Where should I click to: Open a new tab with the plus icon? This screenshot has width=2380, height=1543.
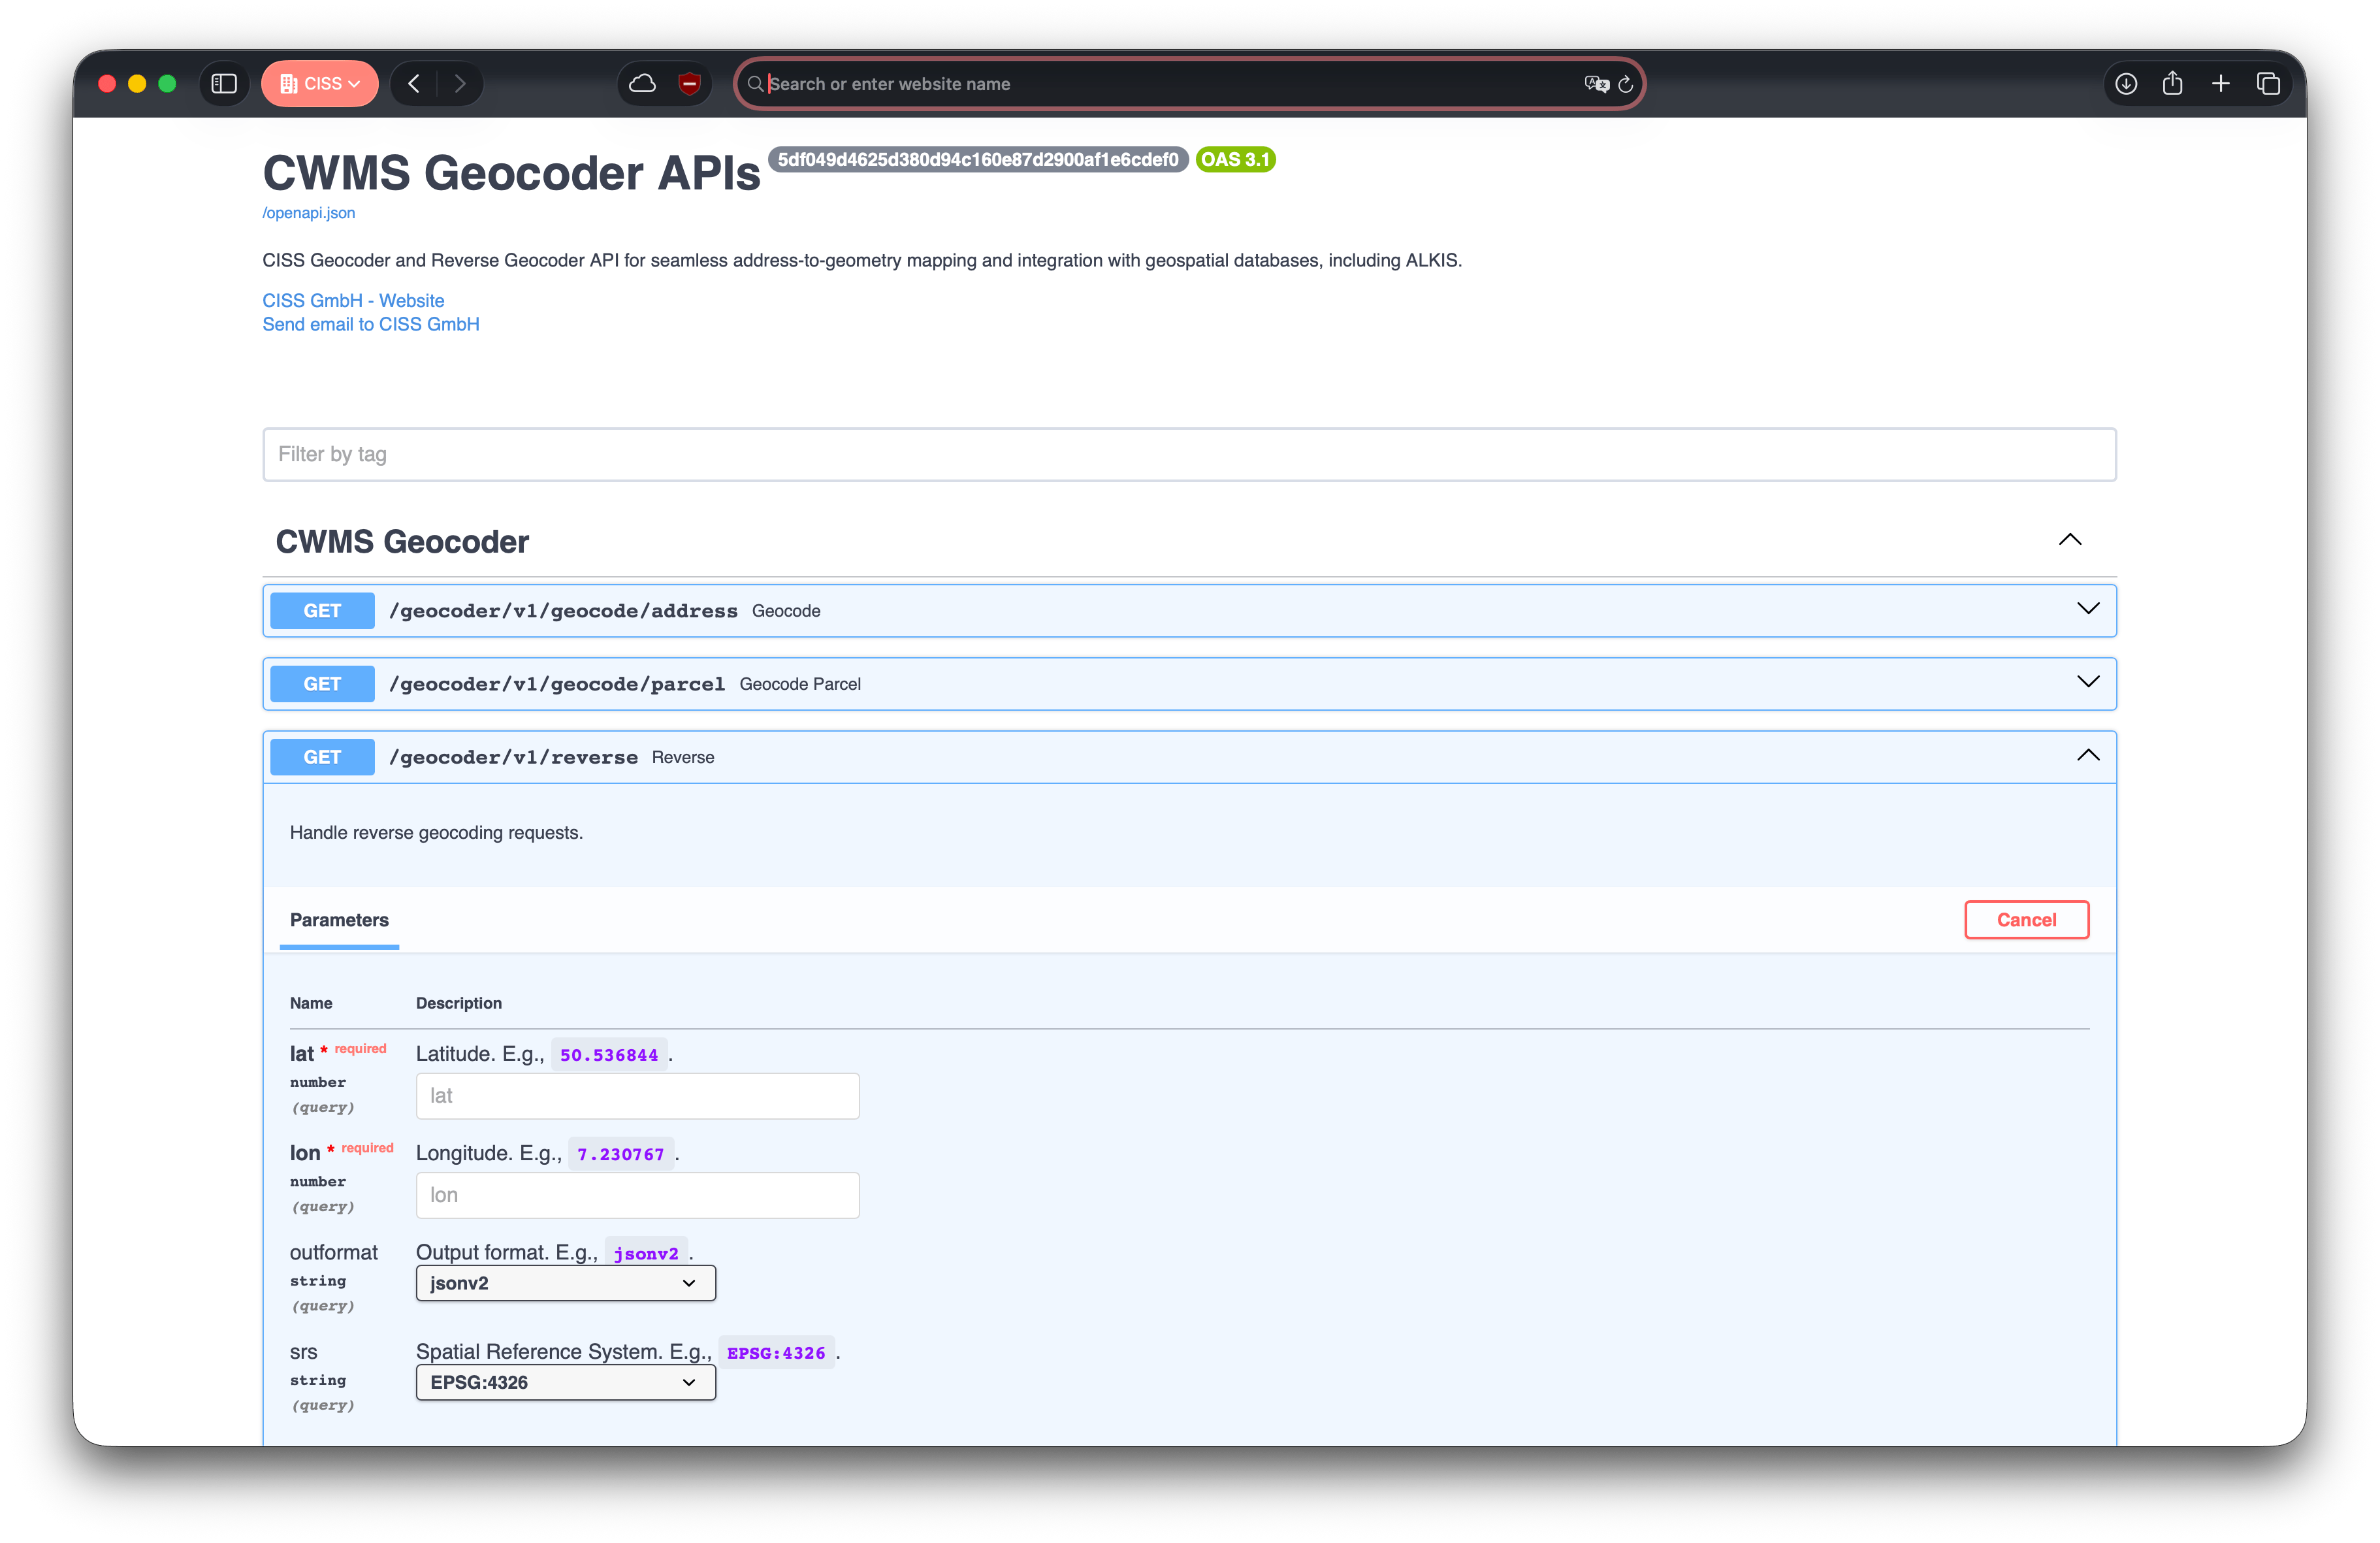coord(2221,83)
